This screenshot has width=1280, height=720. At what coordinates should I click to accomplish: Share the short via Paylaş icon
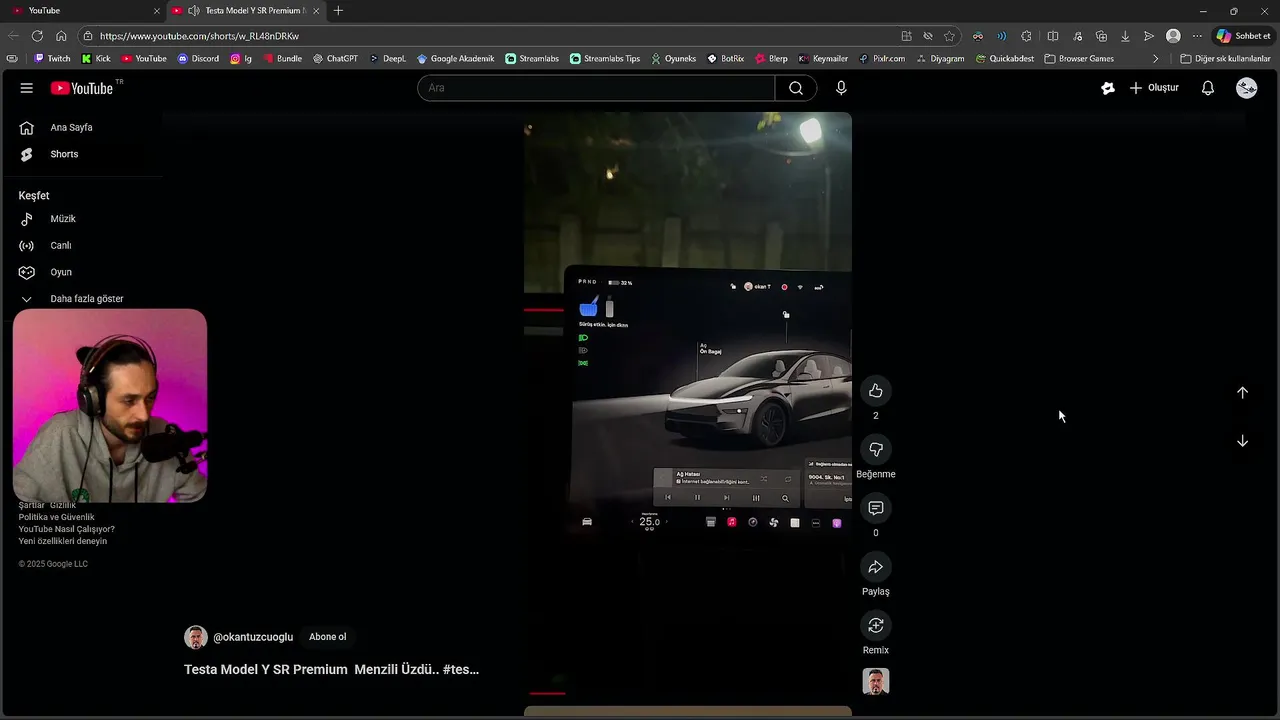click(x=876, y=567)
